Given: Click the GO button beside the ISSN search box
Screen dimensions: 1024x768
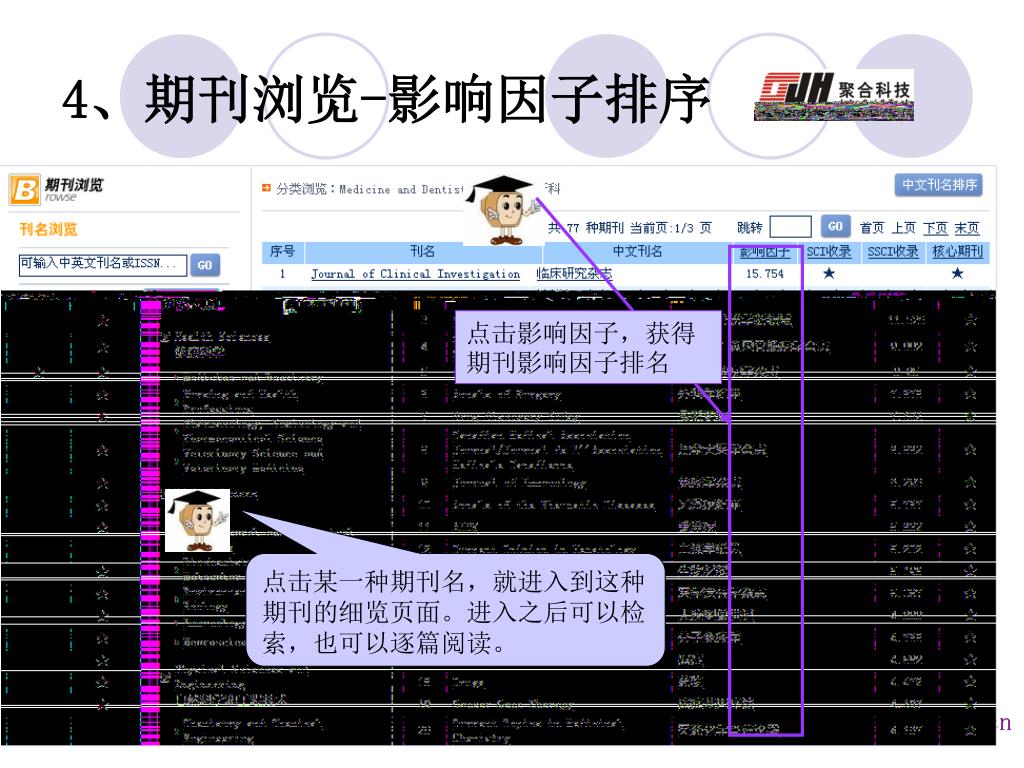Looking at the screenshot, I should pos(204,265).
